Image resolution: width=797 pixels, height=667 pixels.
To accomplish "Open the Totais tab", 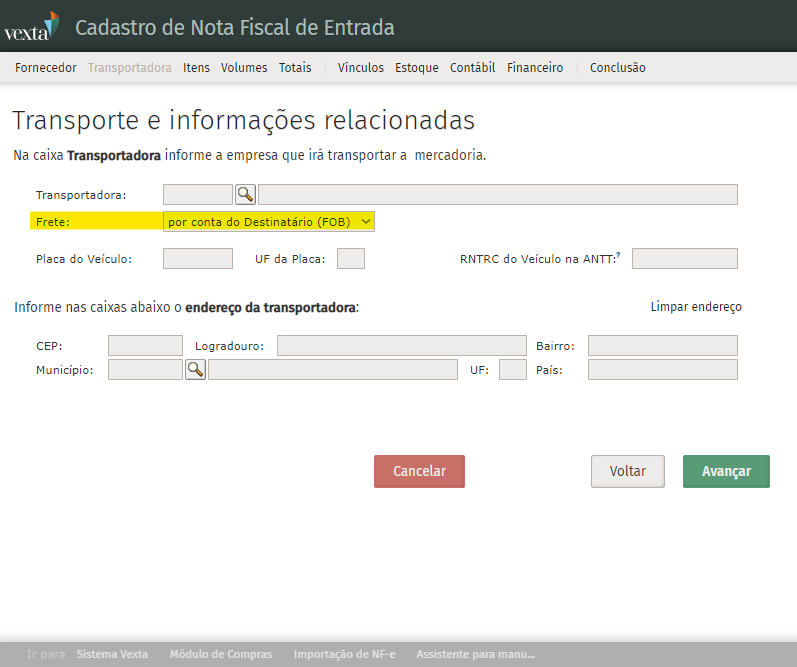I will click(x=295, y=68).
